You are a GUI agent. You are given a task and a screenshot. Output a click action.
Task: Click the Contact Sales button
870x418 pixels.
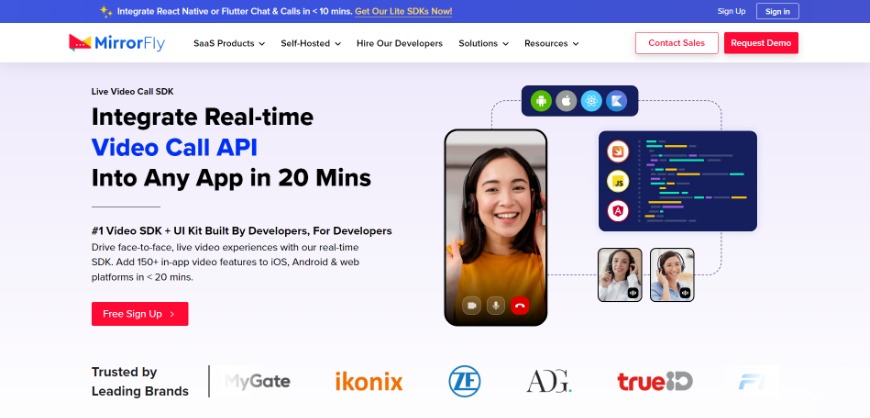coord(676,43)
